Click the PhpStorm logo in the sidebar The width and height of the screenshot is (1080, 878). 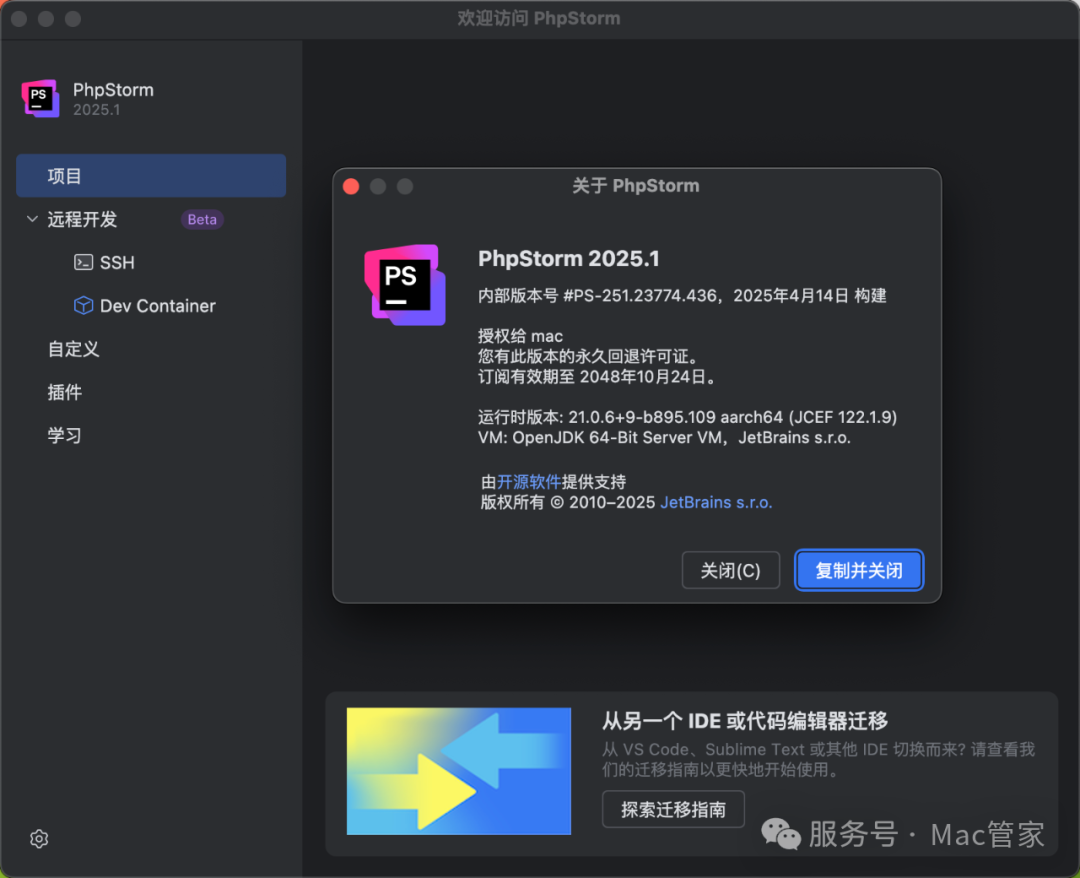tap(40, 97)
